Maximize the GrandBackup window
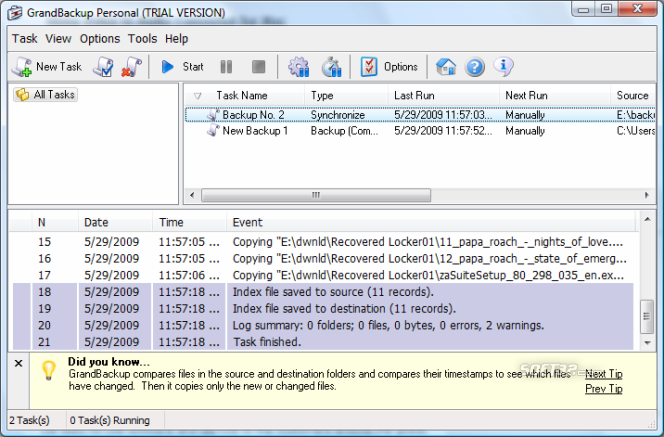664x437 pixels. click(606, 9)
